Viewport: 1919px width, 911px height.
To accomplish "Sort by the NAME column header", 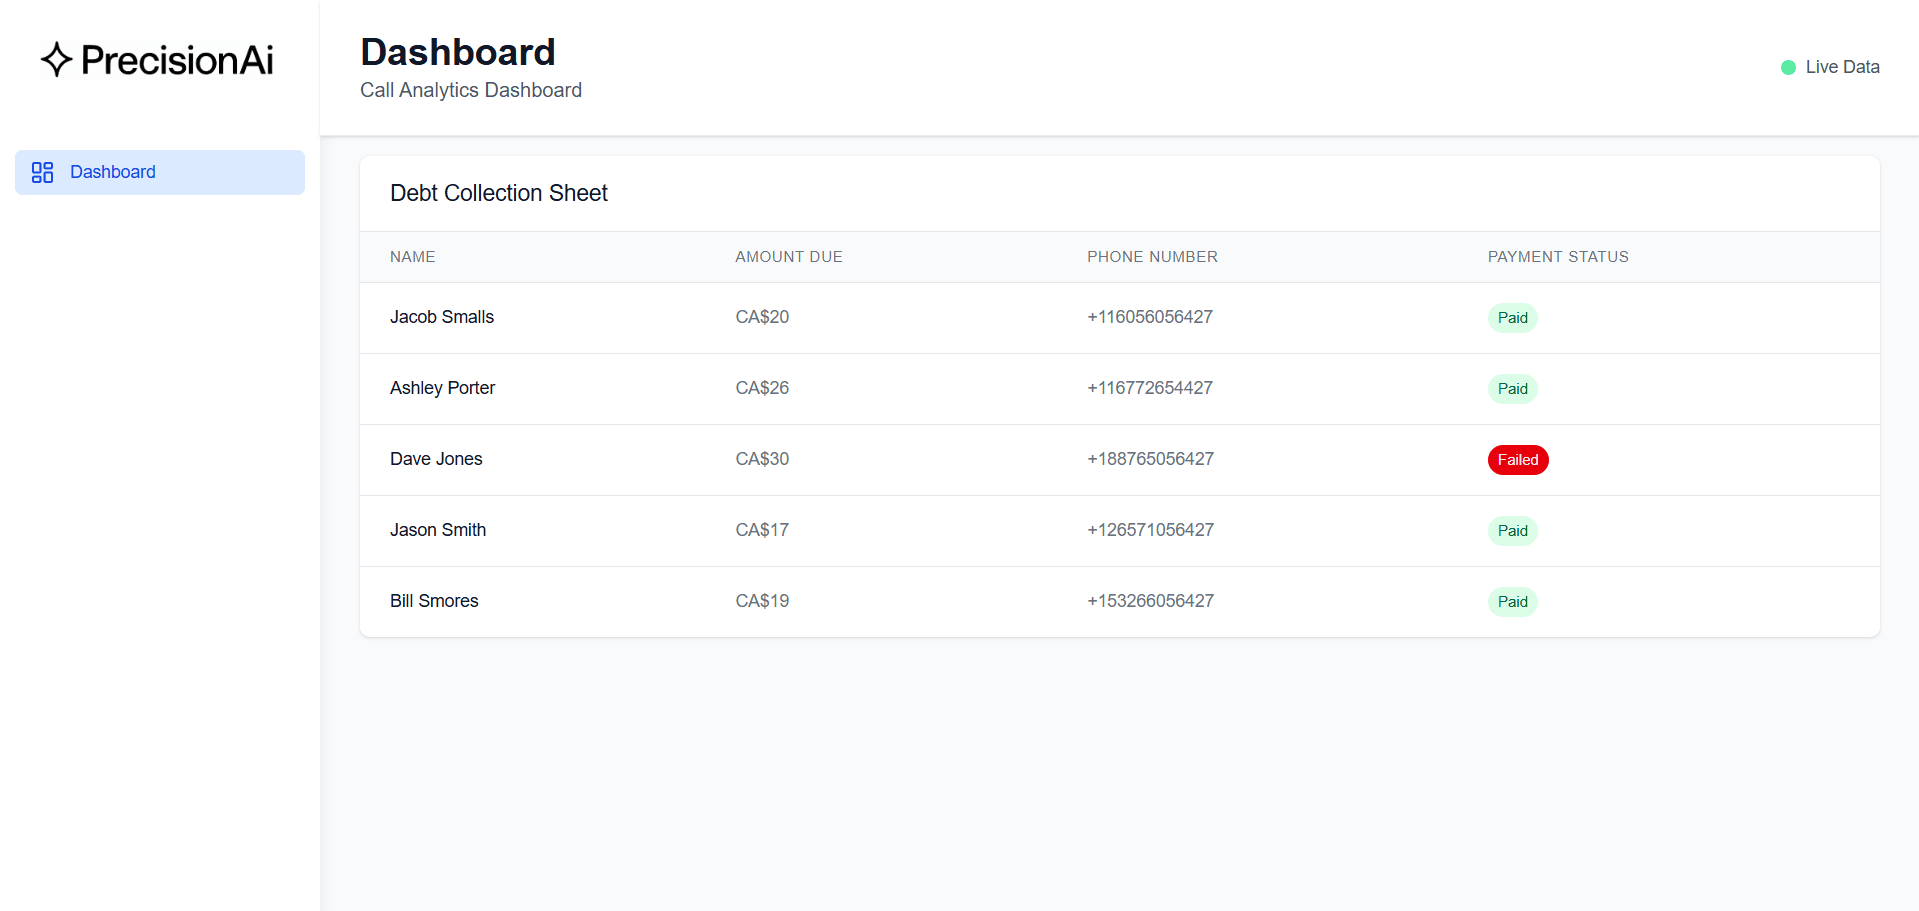I will coord(412,257).
